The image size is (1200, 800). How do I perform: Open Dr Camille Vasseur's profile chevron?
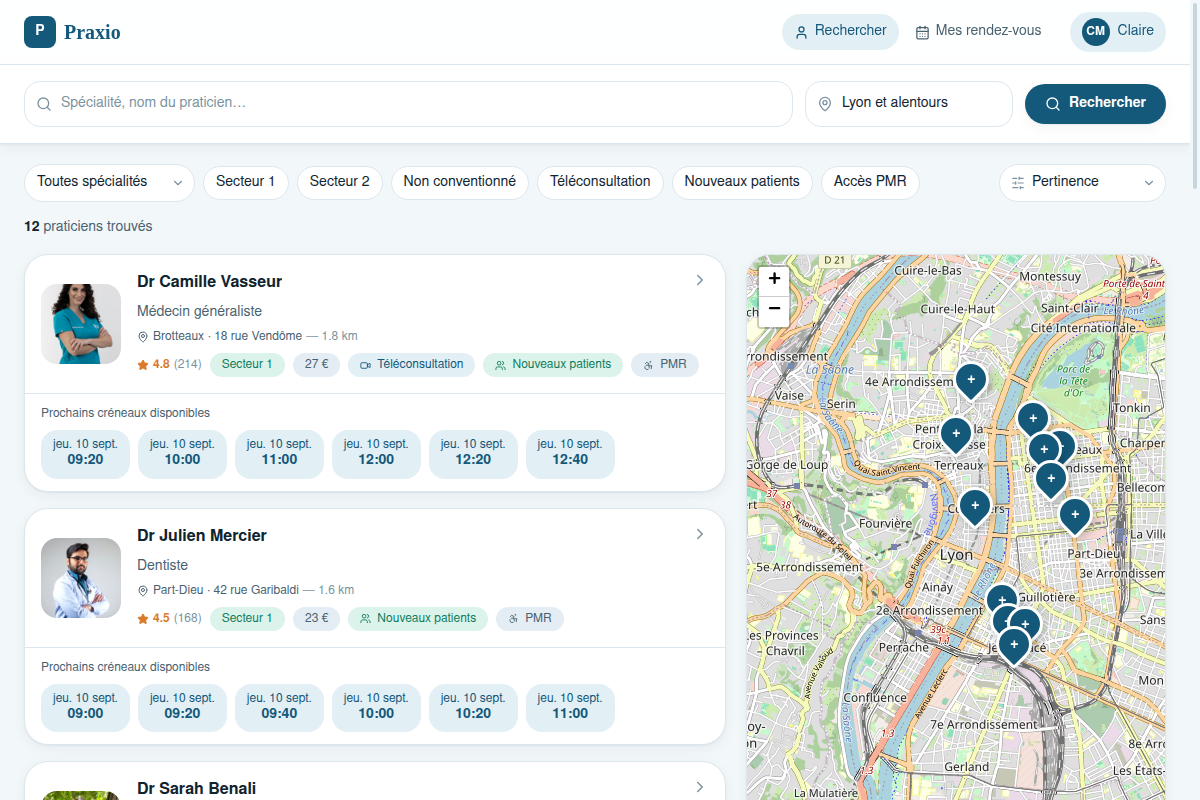point(700,281)
